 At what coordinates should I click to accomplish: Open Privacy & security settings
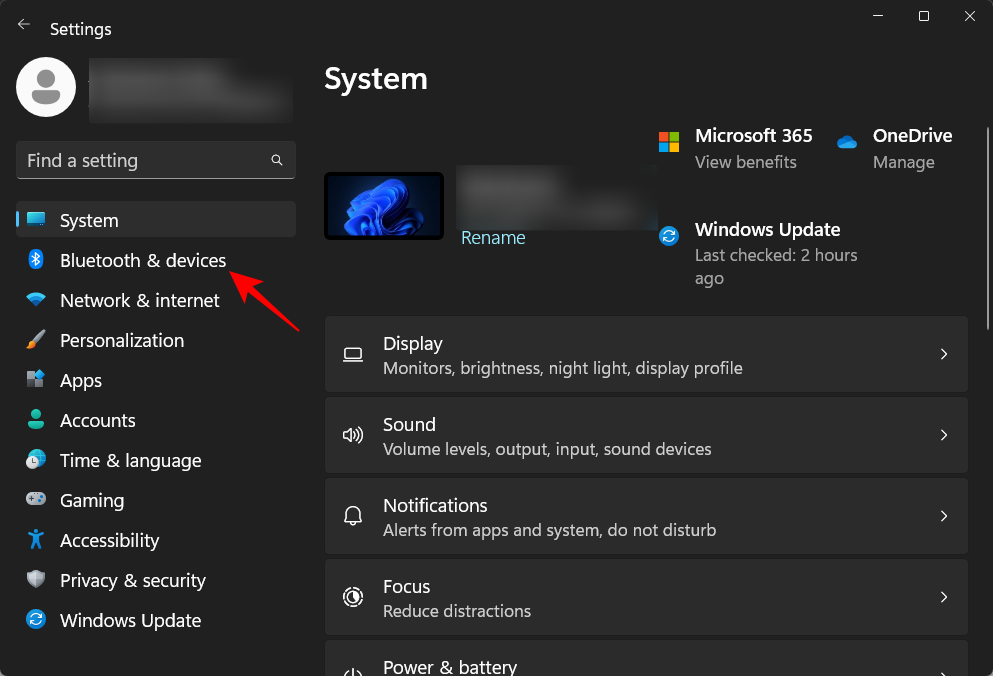132,580
